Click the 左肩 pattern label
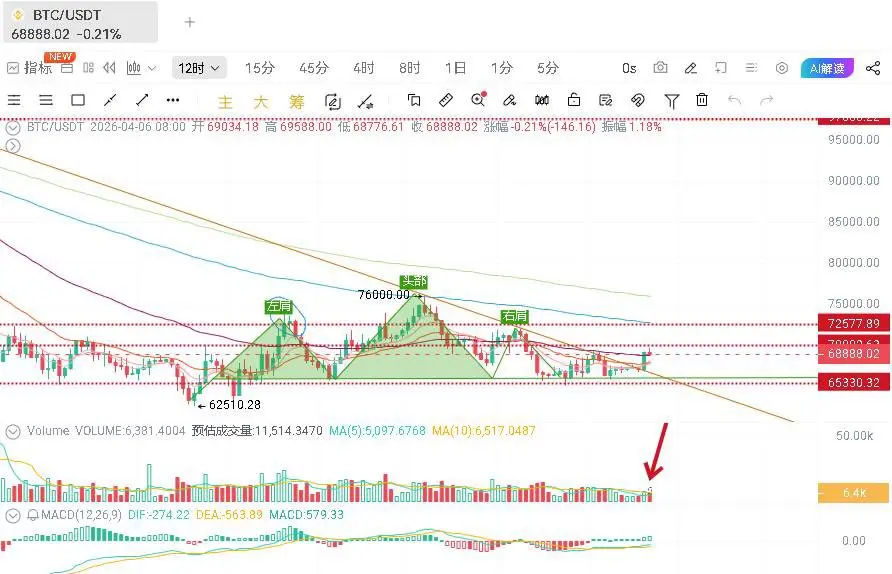The width and height of the screenshot is (892, 574). [279, 306]
